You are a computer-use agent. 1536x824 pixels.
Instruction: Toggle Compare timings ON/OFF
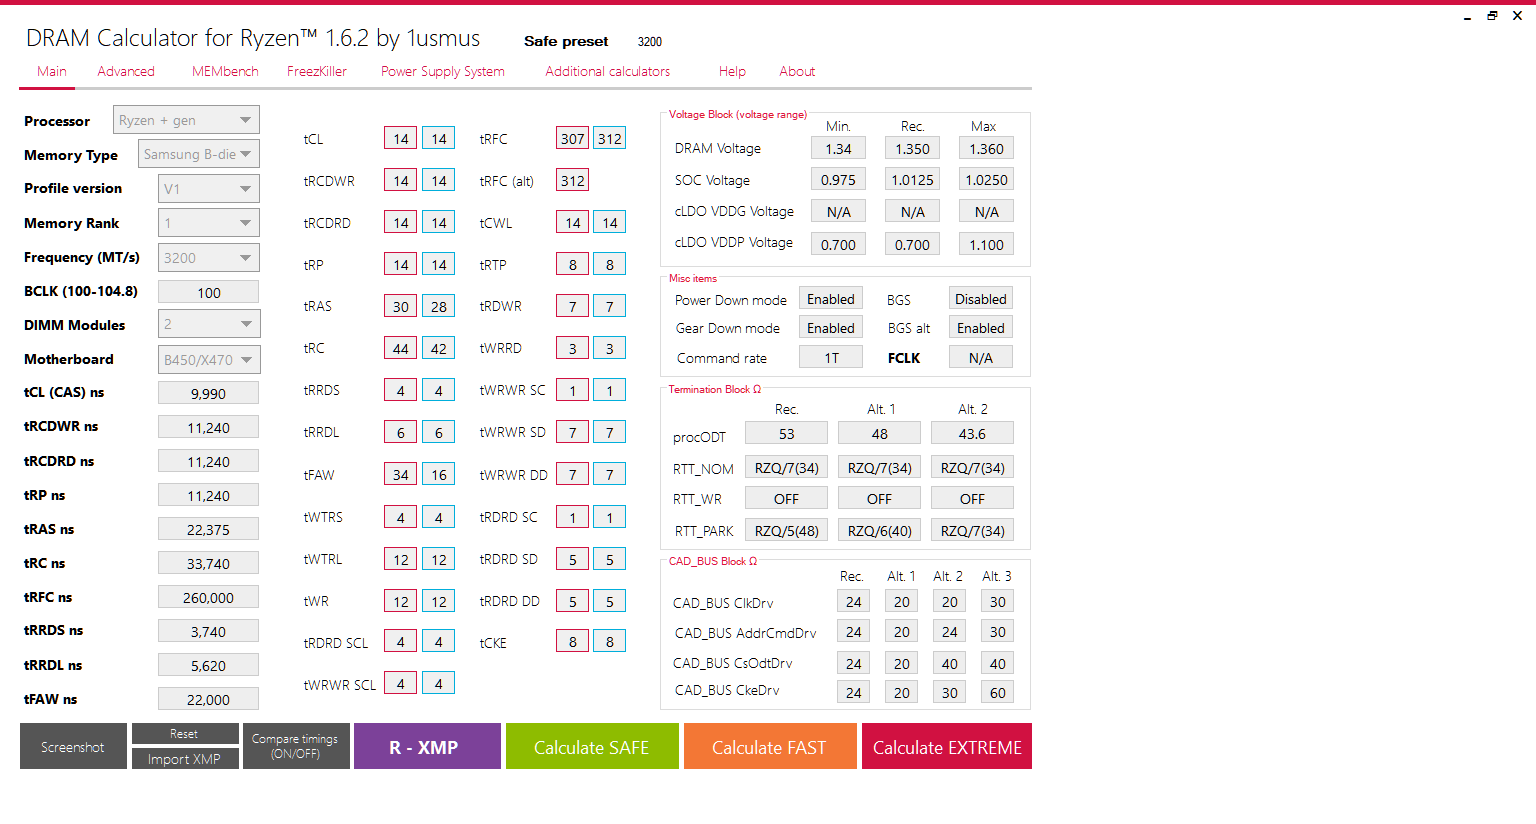pyautogui.click(x=296, y=747)
